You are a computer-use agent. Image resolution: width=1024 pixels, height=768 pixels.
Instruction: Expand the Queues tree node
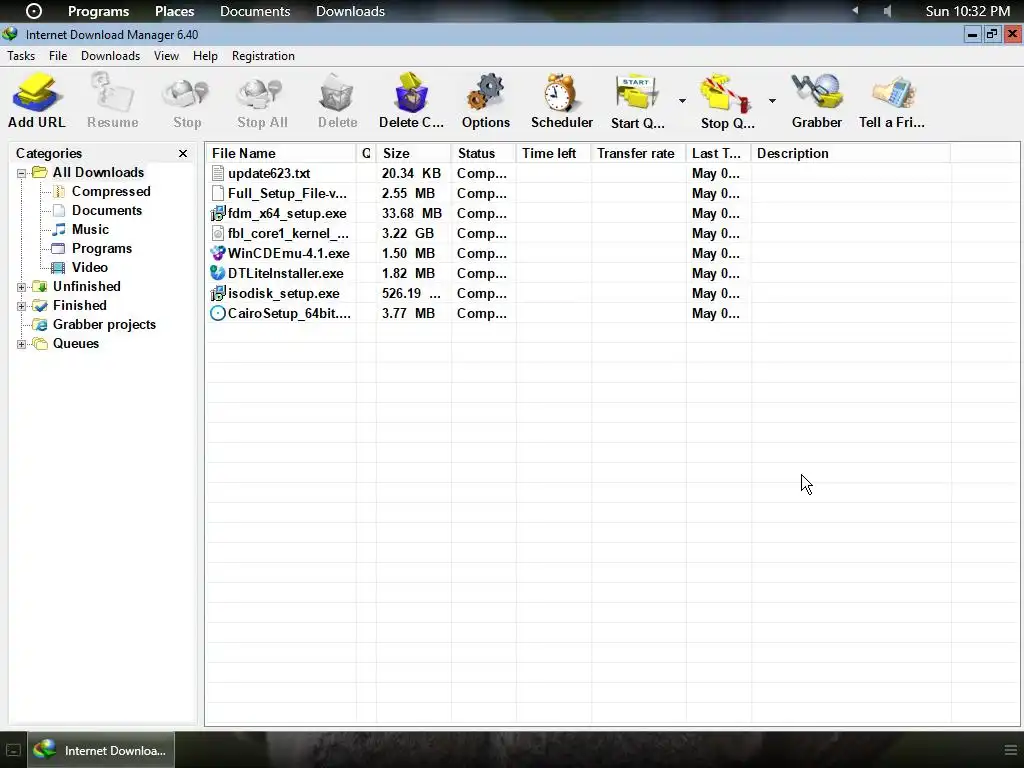22,344
